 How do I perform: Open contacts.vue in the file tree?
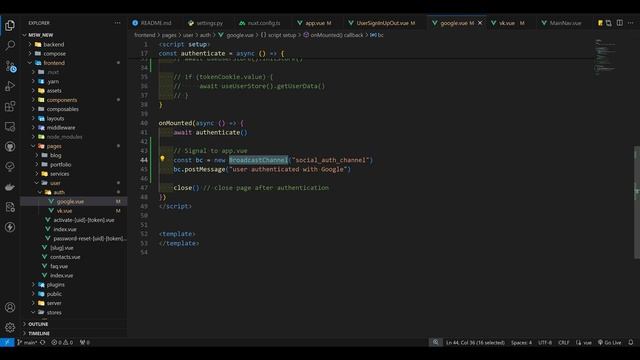[65, 257]
